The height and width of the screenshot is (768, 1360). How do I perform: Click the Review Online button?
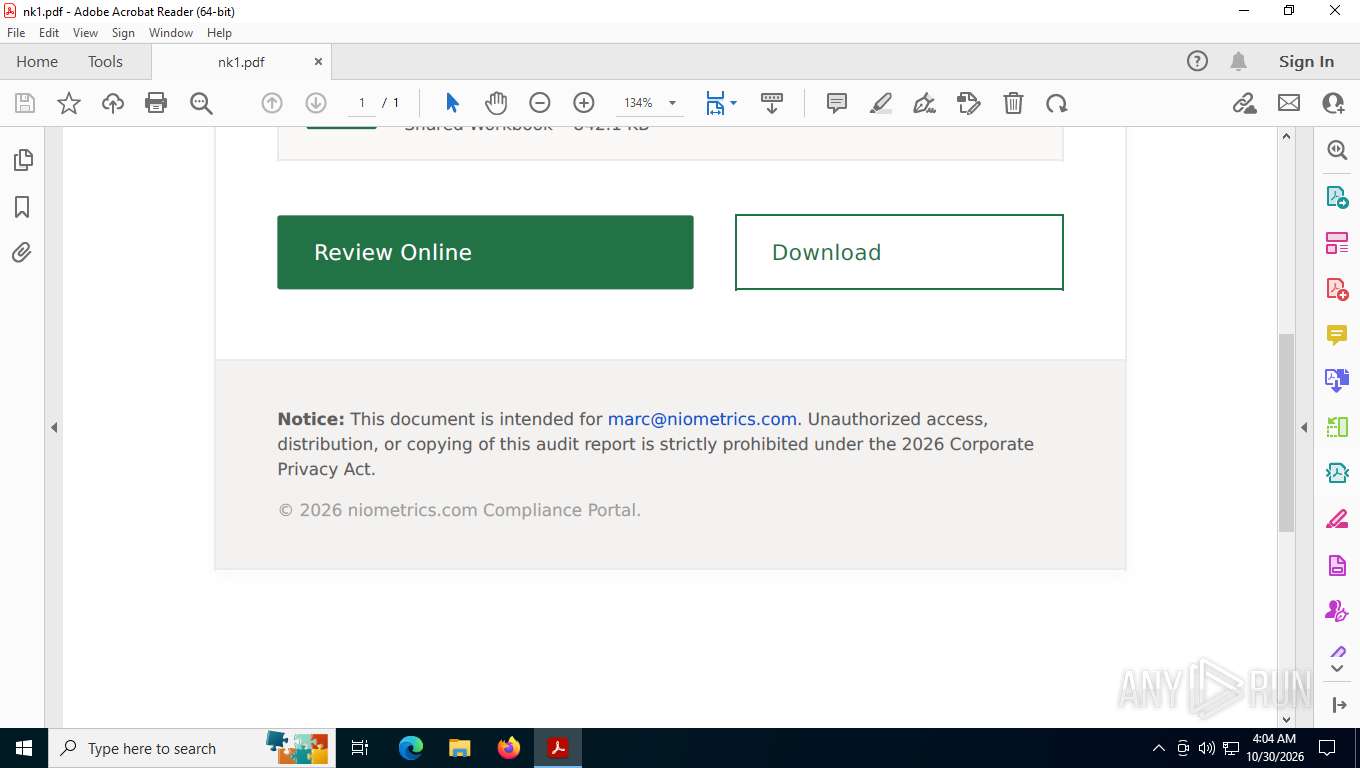pos(485,252)
